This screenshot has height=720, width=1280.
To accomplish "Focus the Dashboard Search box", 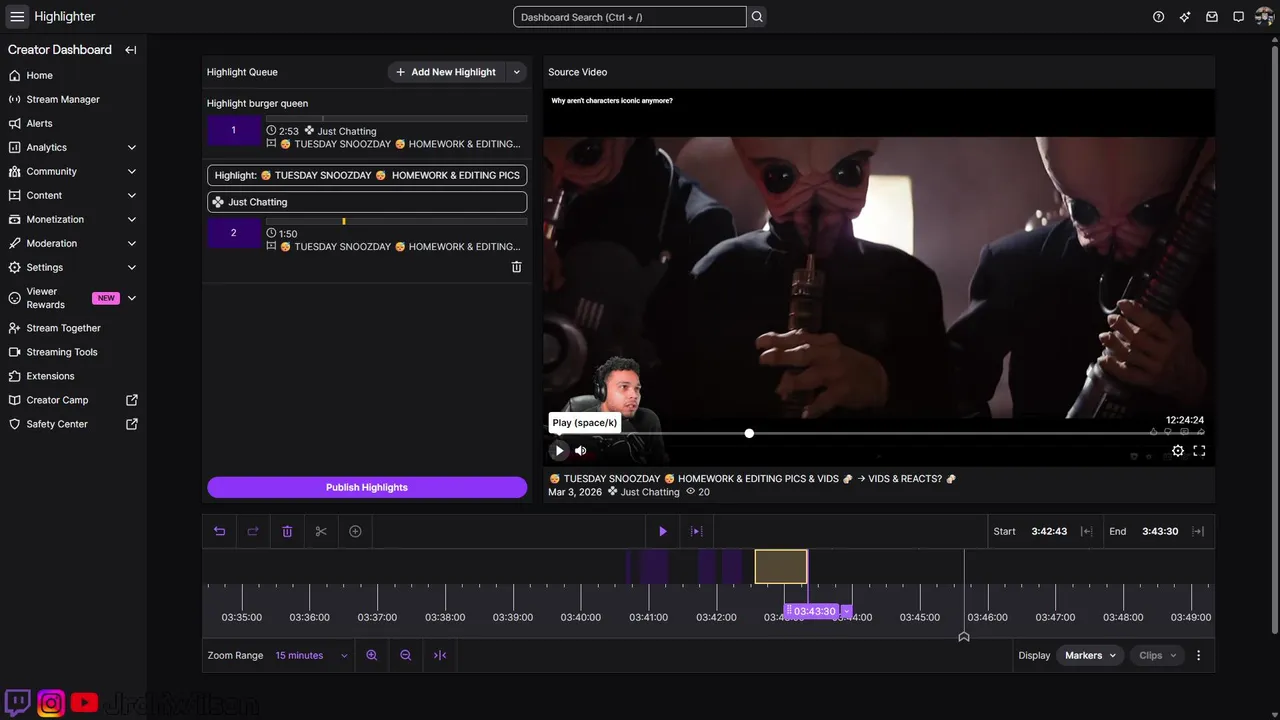I will click(x=630, y=17).
